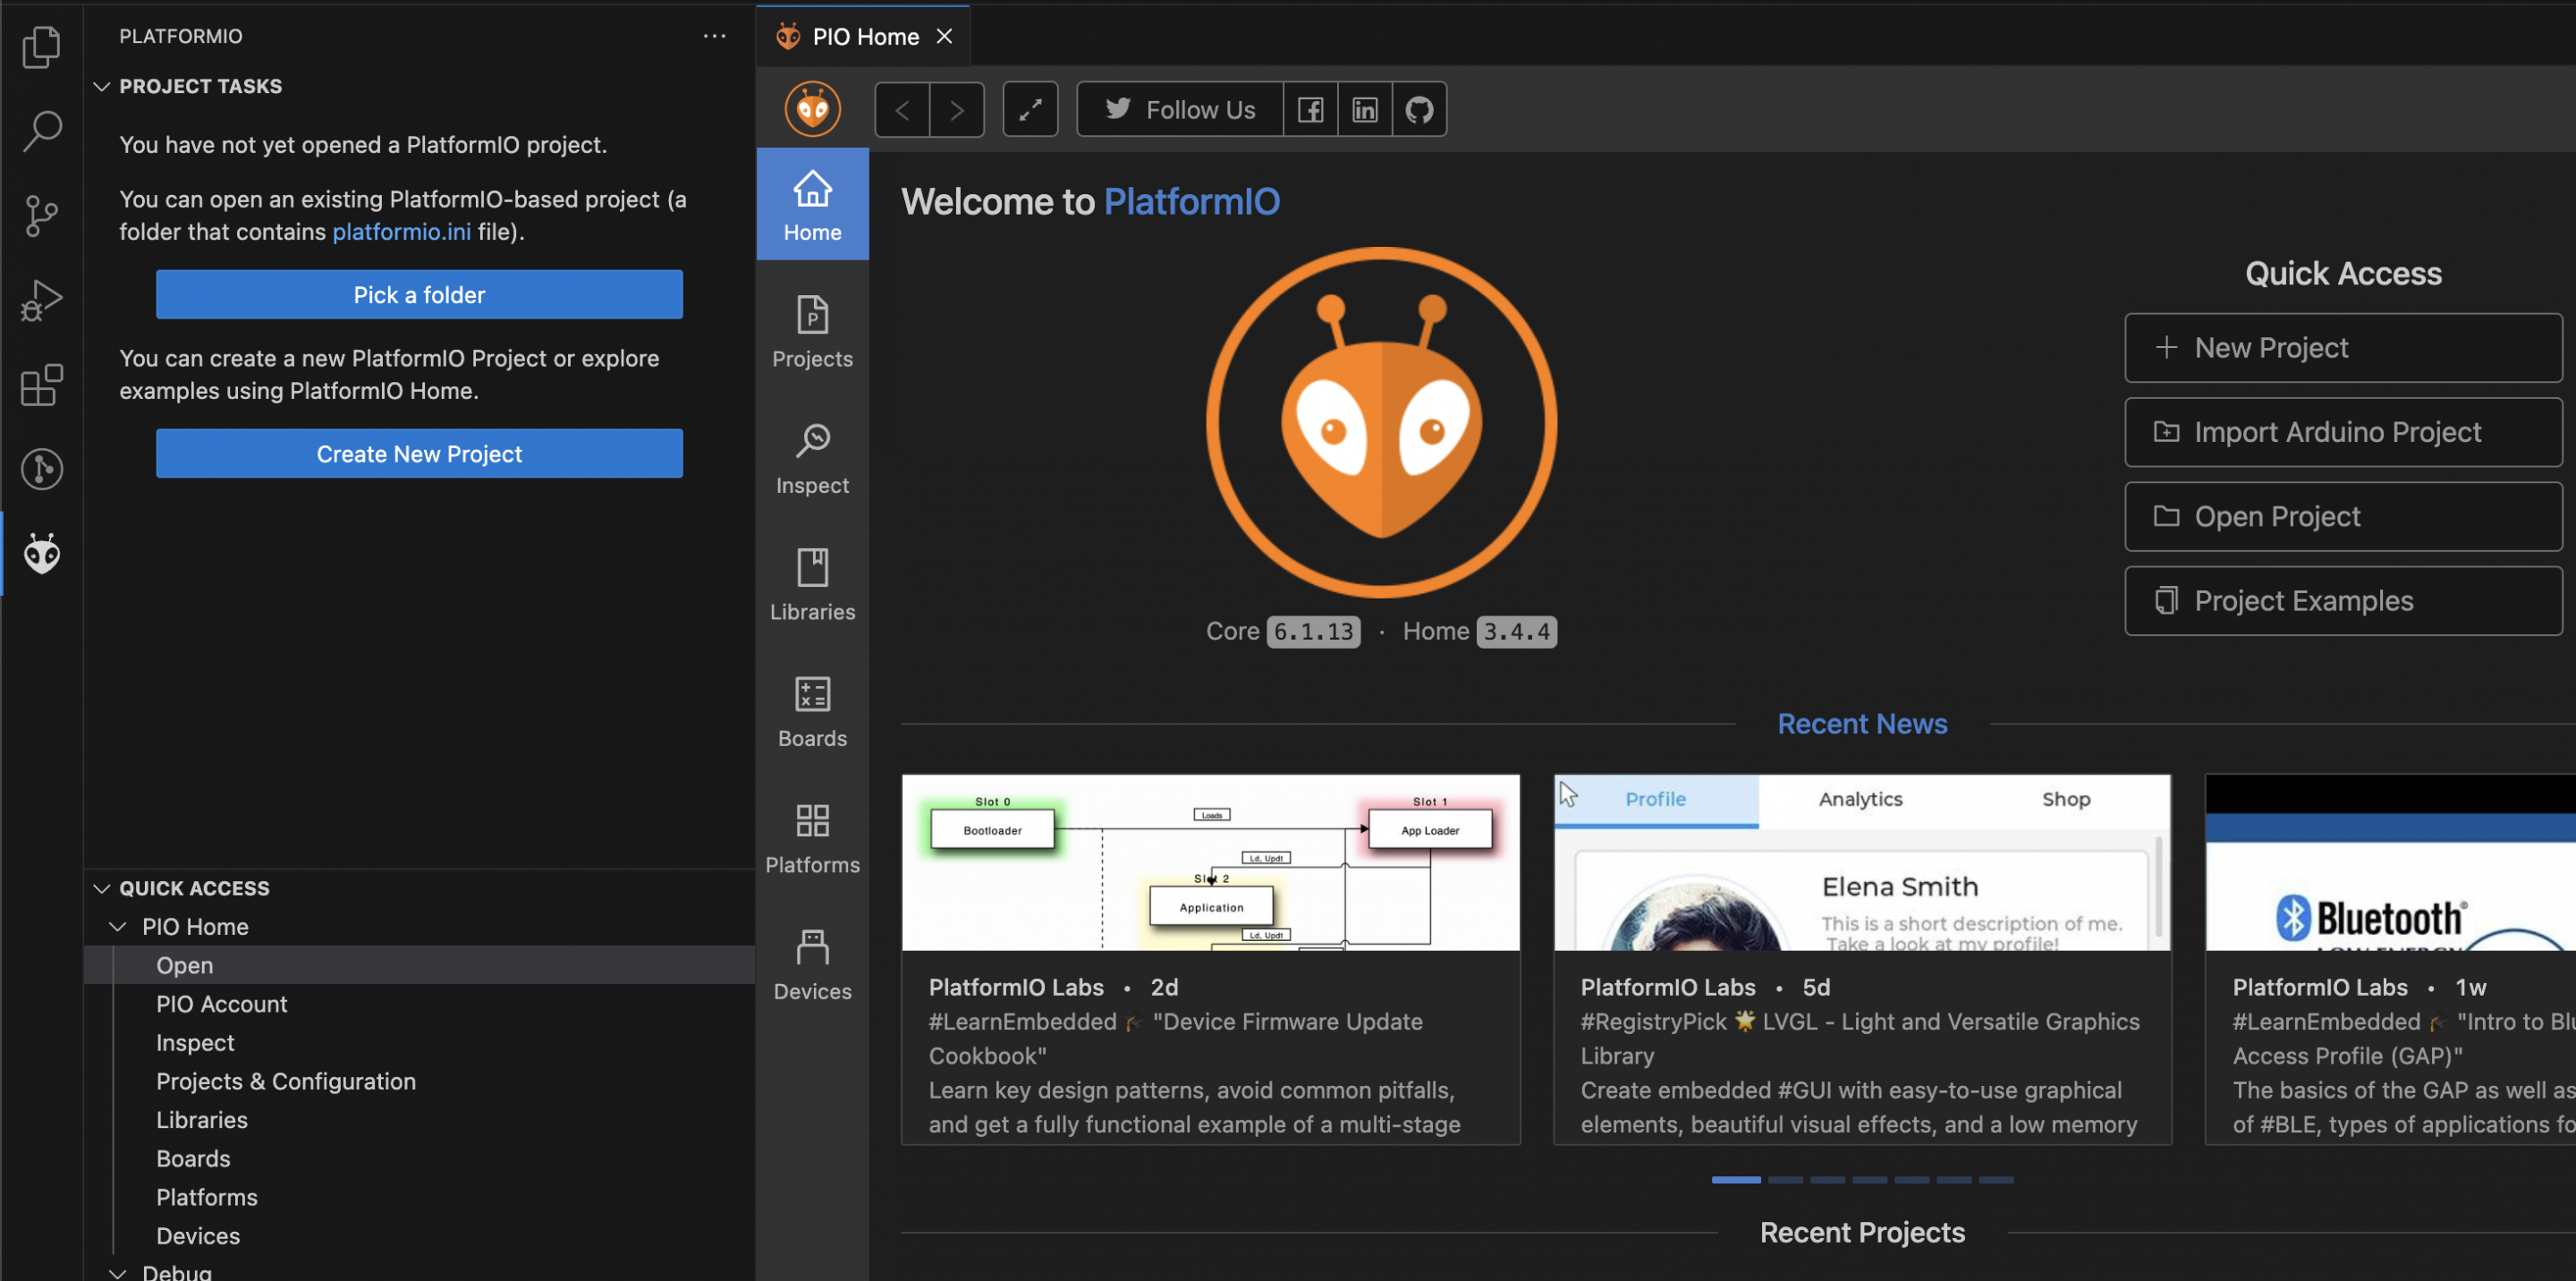
Task: Open the platformio.ini link
Action: click(x=401, y=232)
